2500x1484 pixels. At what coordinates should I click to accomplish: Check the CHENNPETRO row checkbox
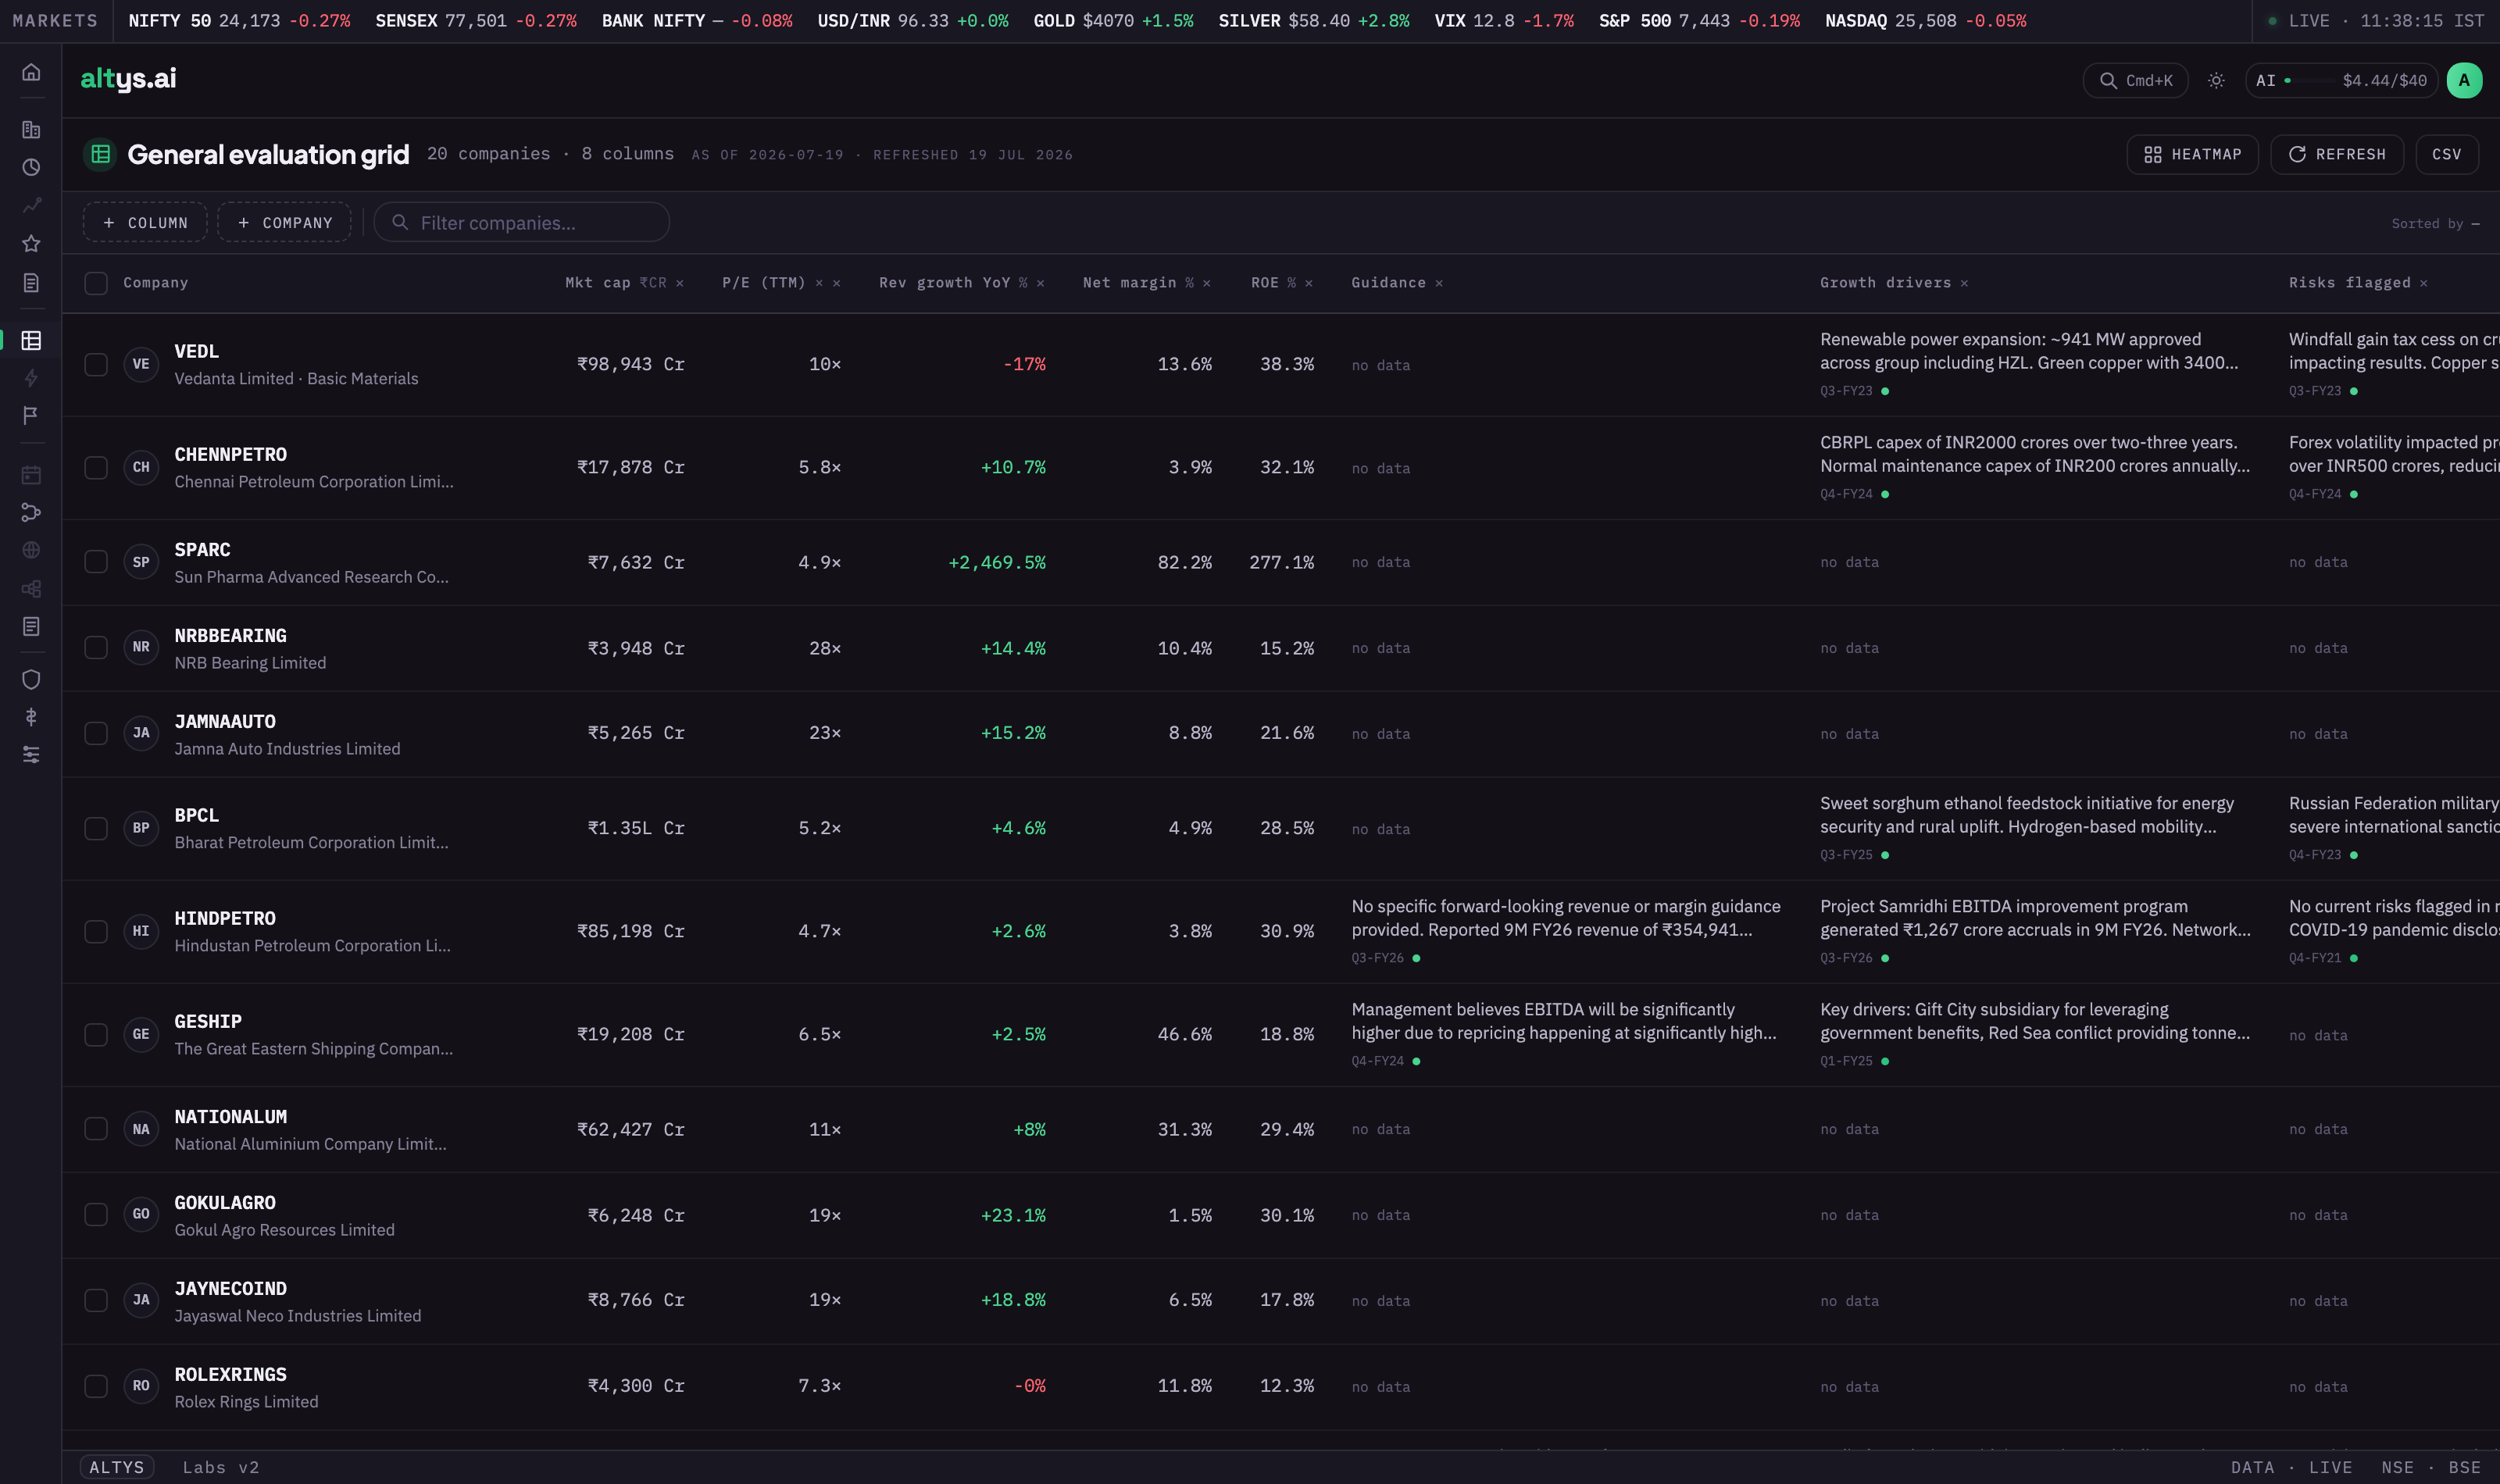tap(96, 467)
